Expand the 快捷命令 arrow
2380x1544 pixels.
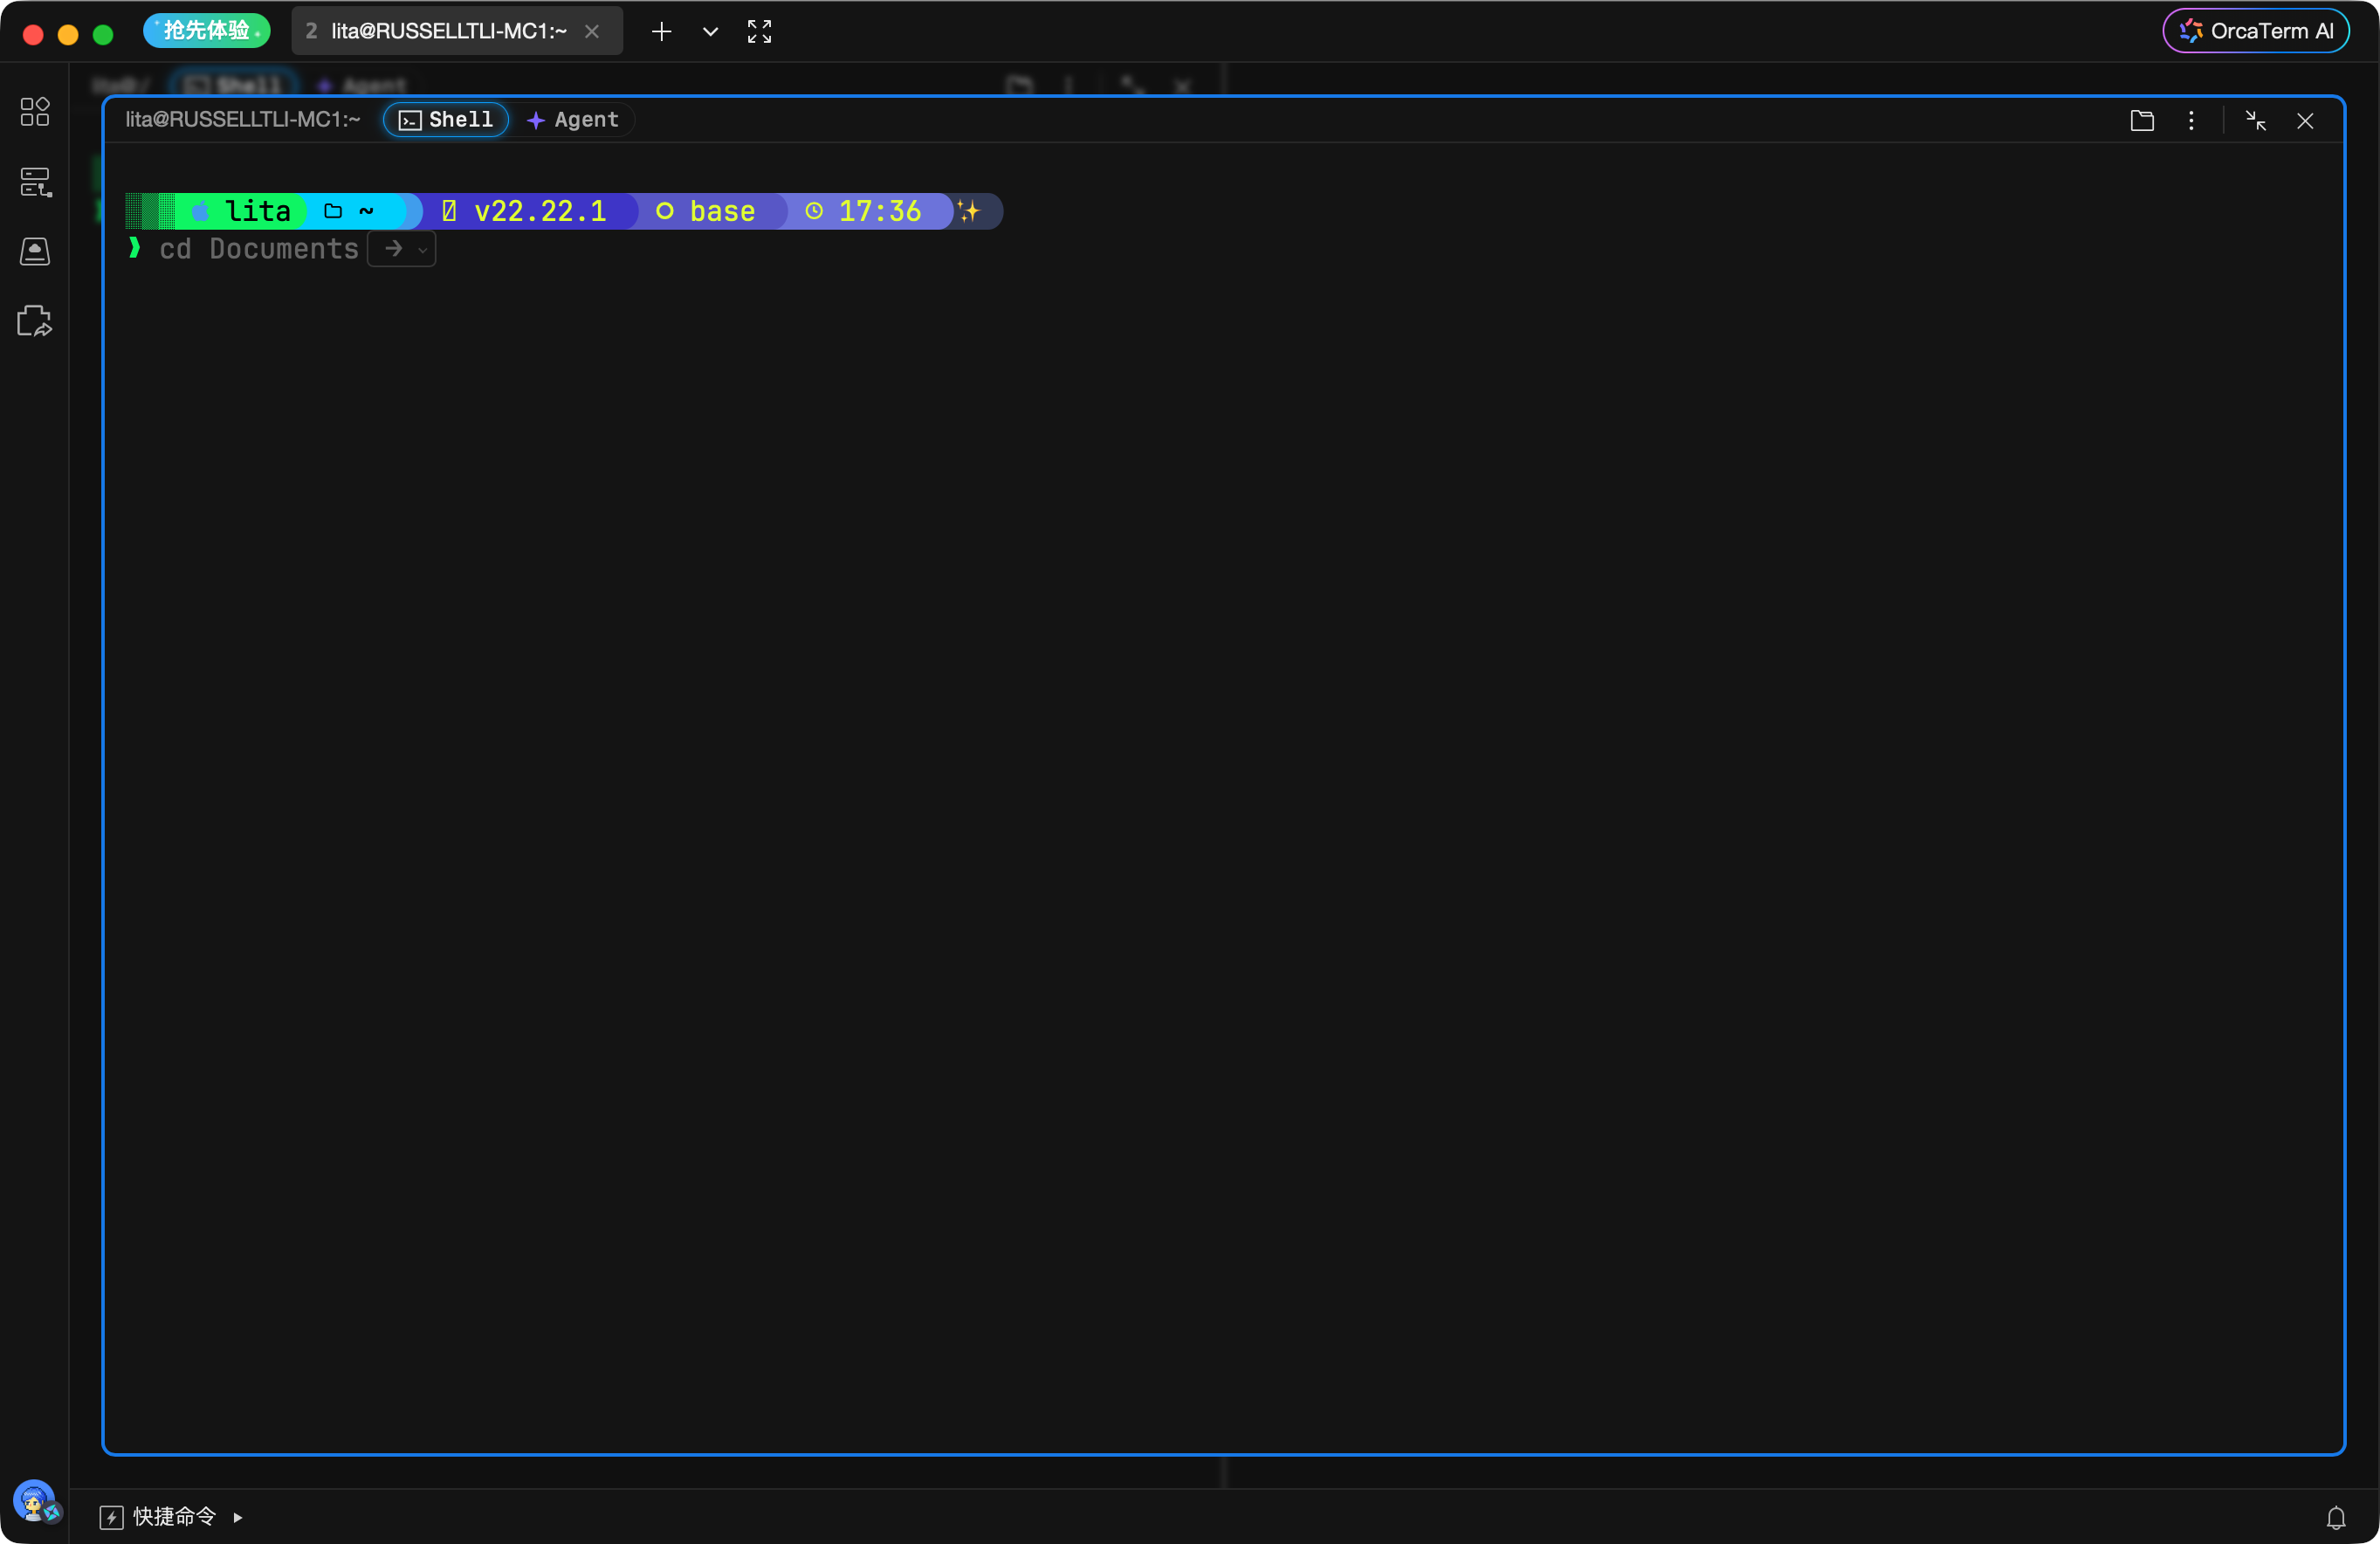(238, 1518)
